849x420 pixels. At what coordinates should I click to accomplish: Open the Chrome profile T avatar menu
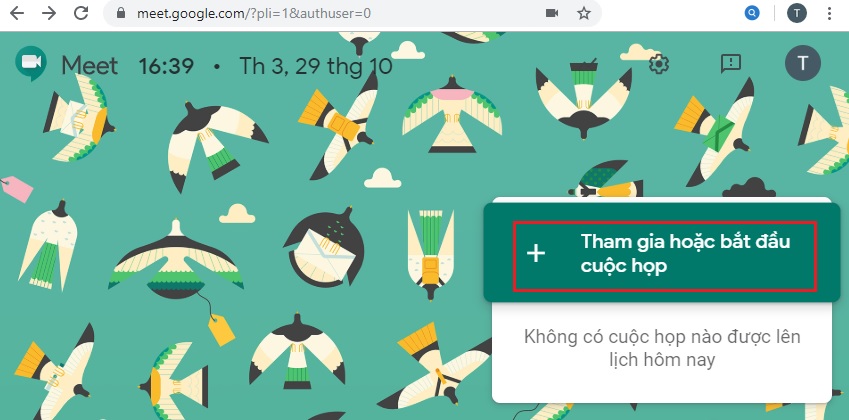tap(796, 13)
